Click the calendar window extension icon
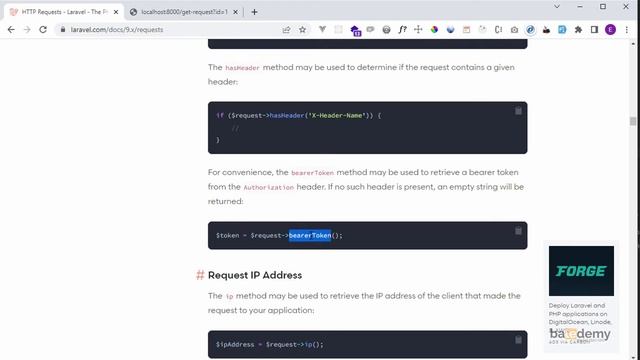640x360 pixels. pos(467,29)
